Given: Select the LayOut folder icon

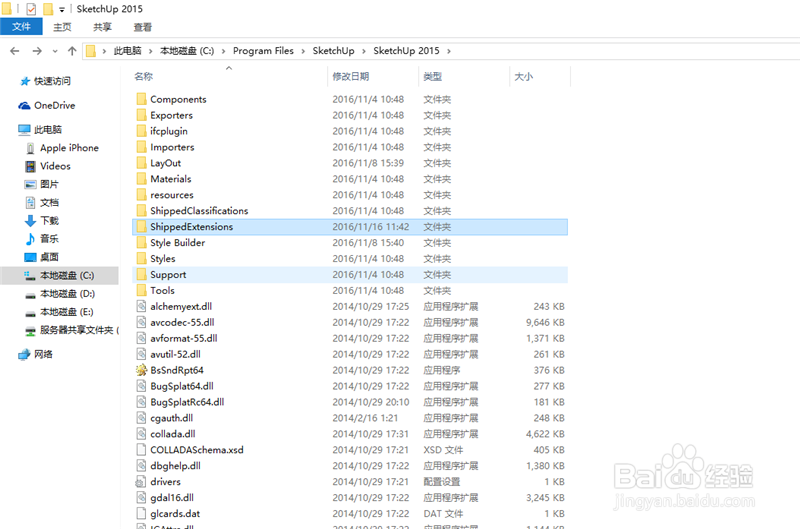Looking at the screenshot, I should [141, 163].
